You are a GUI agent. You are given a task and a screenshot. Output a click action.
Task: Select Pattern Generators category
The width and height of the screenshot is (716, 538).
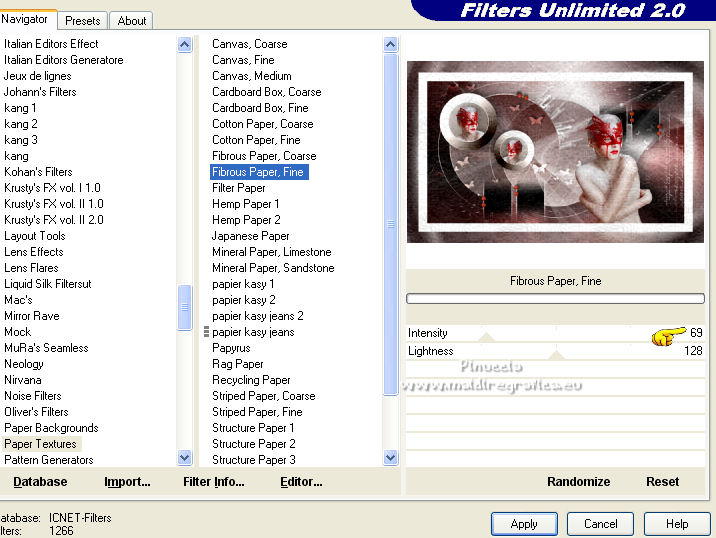[x=48, y=460]
